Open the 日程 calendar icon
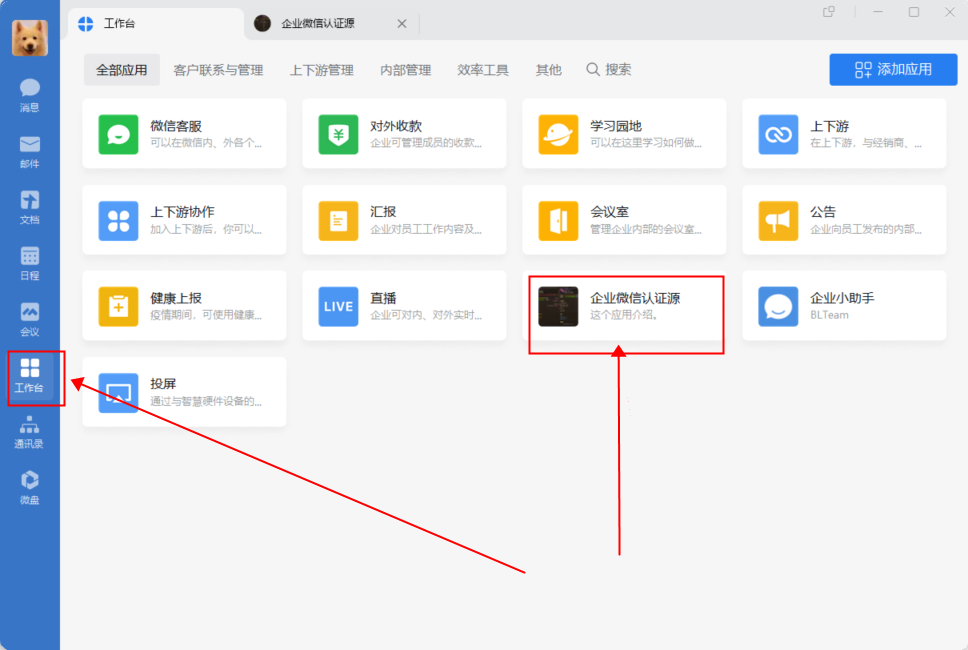The image size is (968, 650). click(x=30, y=263)
